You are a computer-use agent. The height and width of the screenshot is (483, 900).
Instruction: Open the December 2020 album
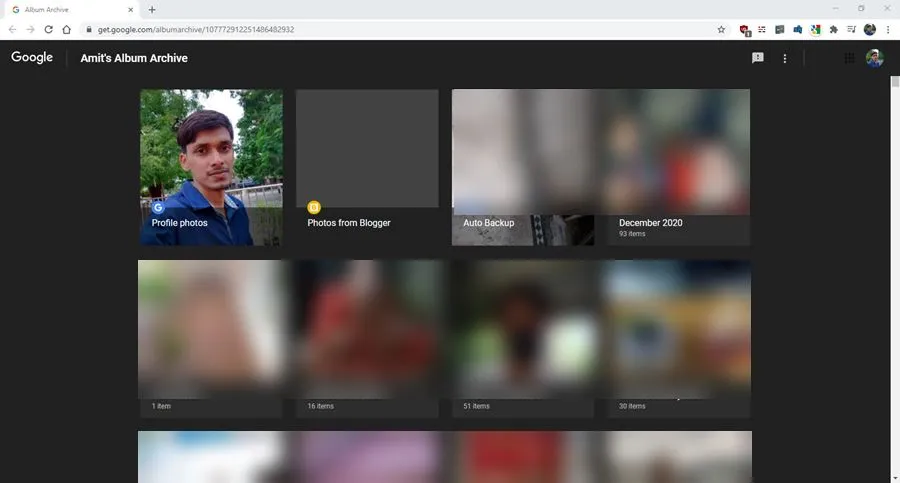click(678, 167)
